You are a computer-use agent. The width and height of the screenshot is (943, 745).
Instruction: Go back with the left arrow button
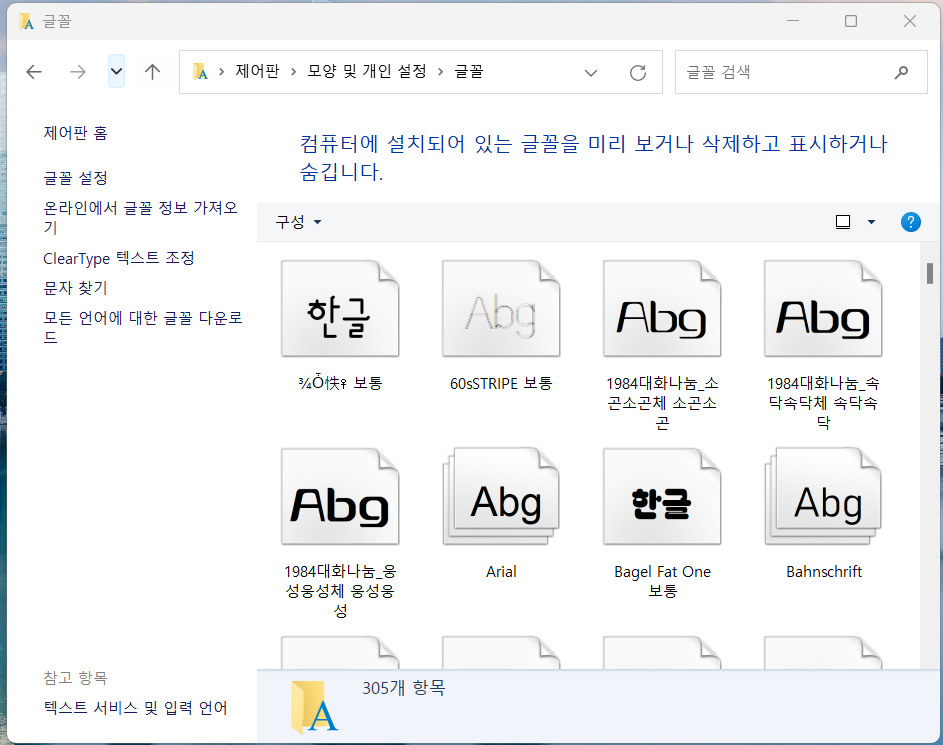34,72
